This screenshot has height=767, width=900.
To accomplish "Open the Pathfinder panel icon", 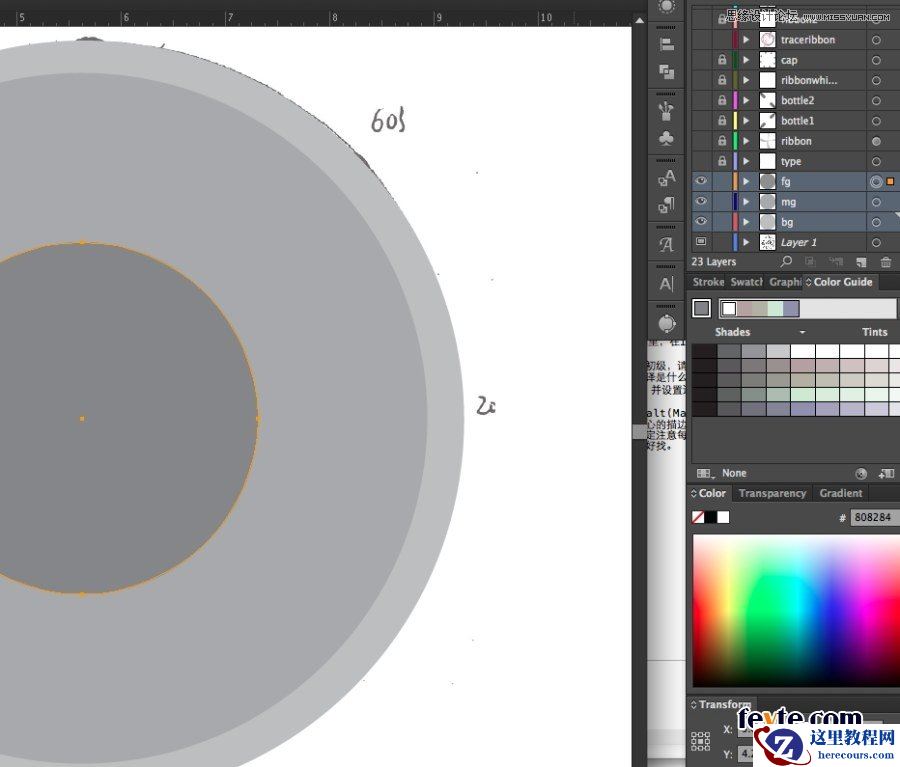I will pyautogui.click(x=667, y=71).
